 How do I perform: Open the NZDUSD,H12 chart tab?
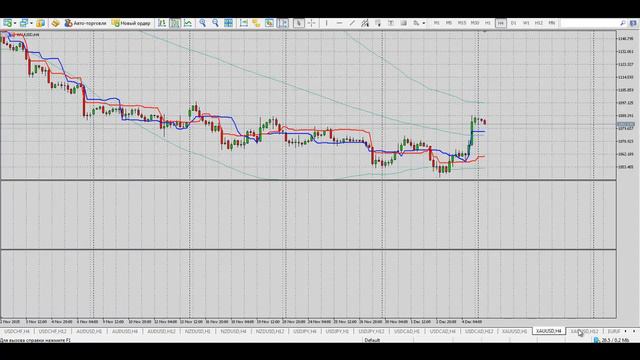click(x=270, y=331)
